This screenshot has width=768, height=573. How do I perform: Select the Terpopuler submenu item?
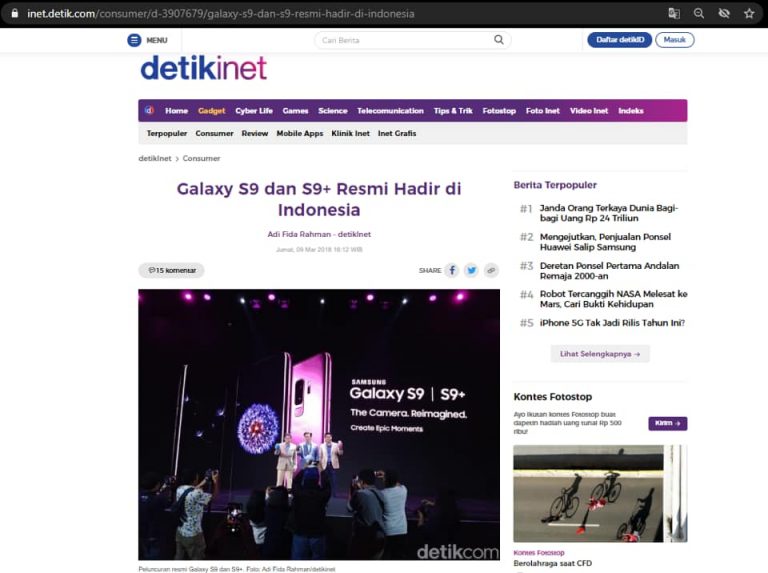coord(167,133)
